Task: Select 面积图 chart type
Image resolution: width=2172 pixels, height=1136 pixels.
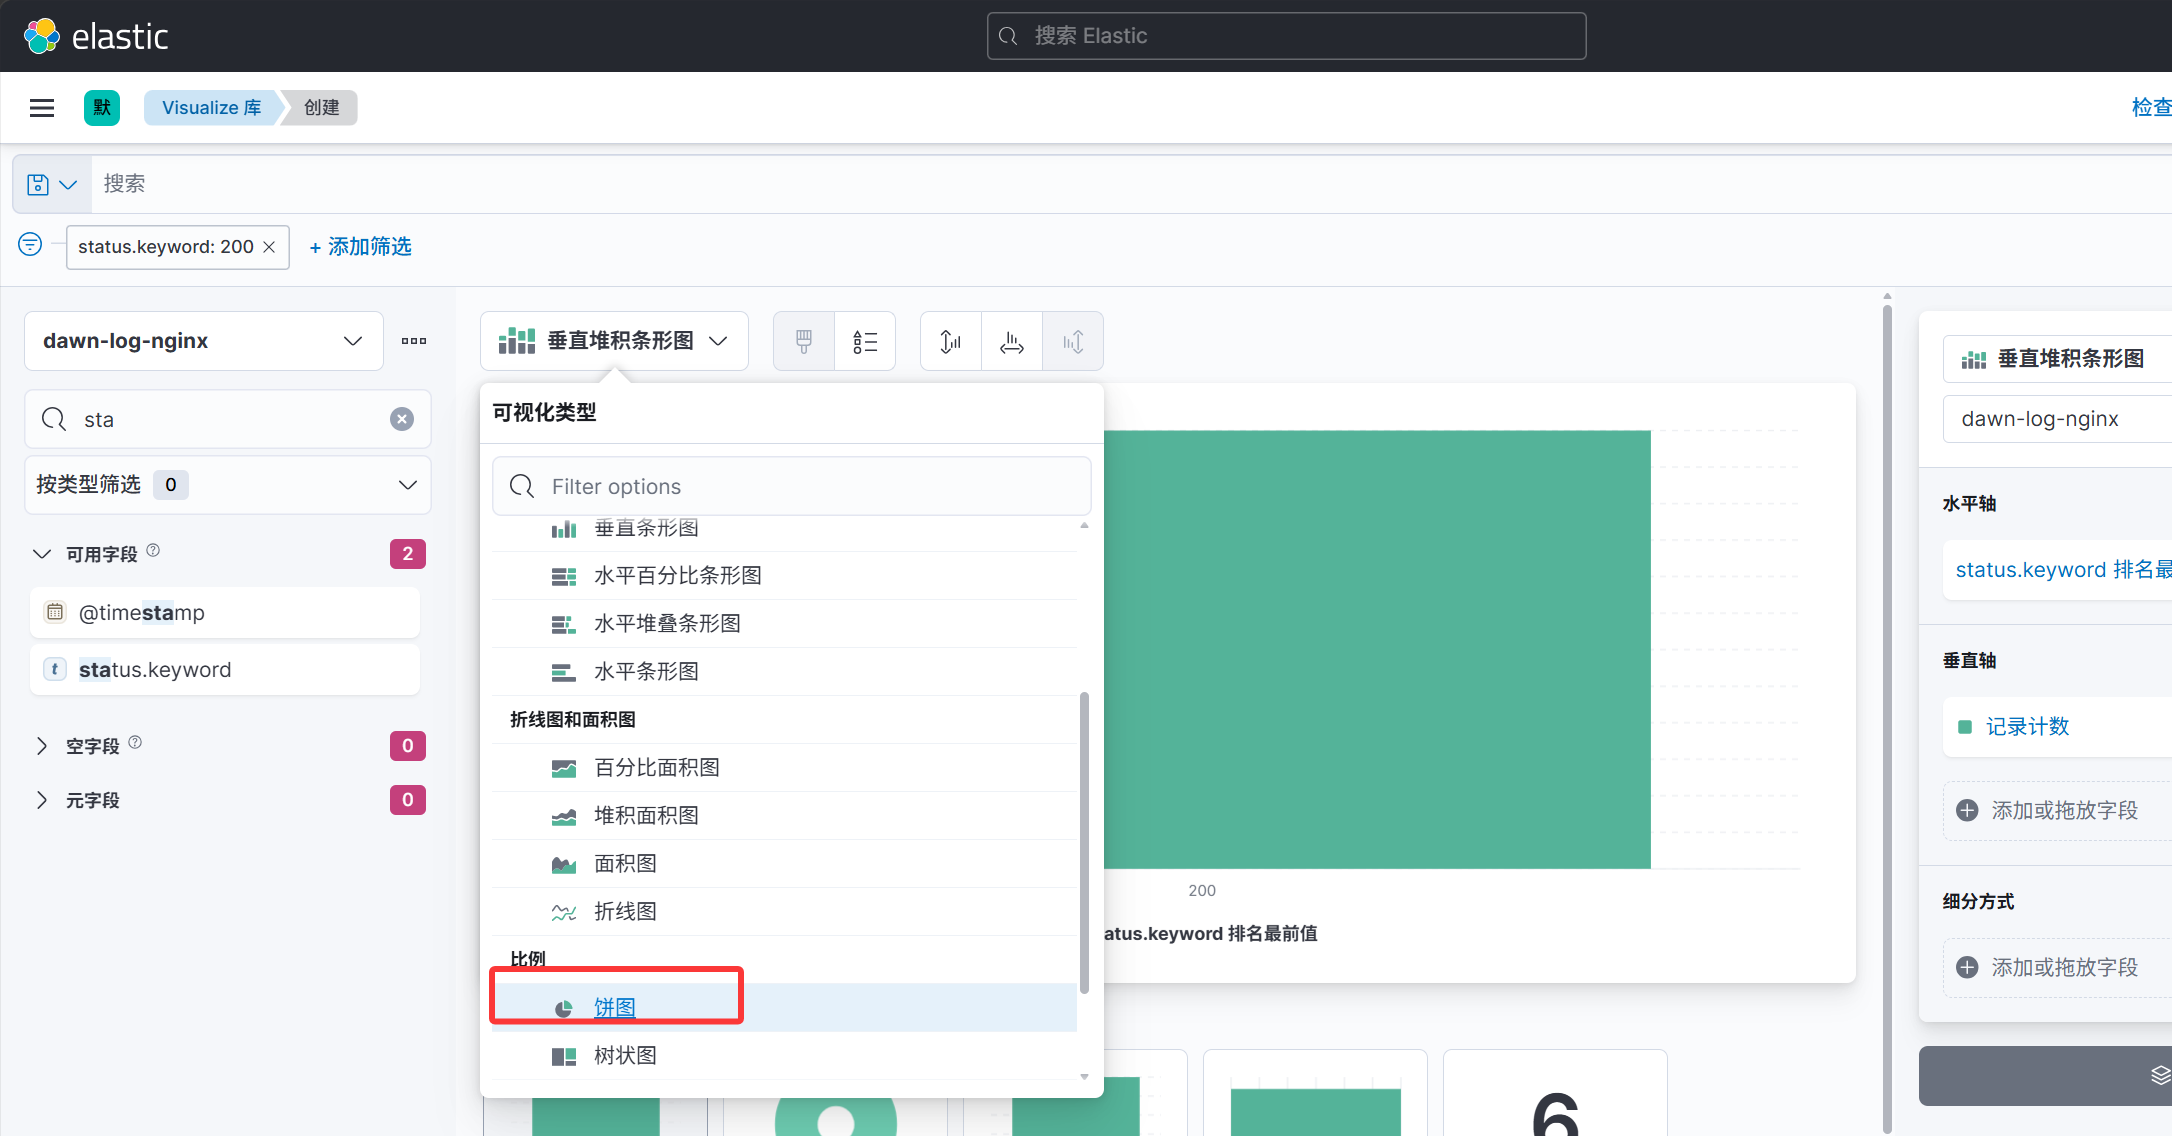Action: pyautogui.click(x=784, y=863)
